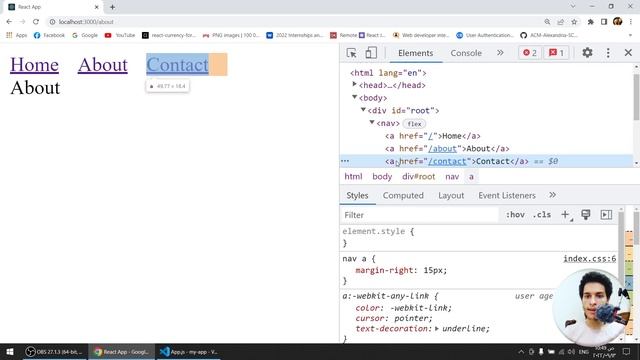Toggle the :hov element state button
This screenshot has width=640, height=360.
click(x=515, y=215)
